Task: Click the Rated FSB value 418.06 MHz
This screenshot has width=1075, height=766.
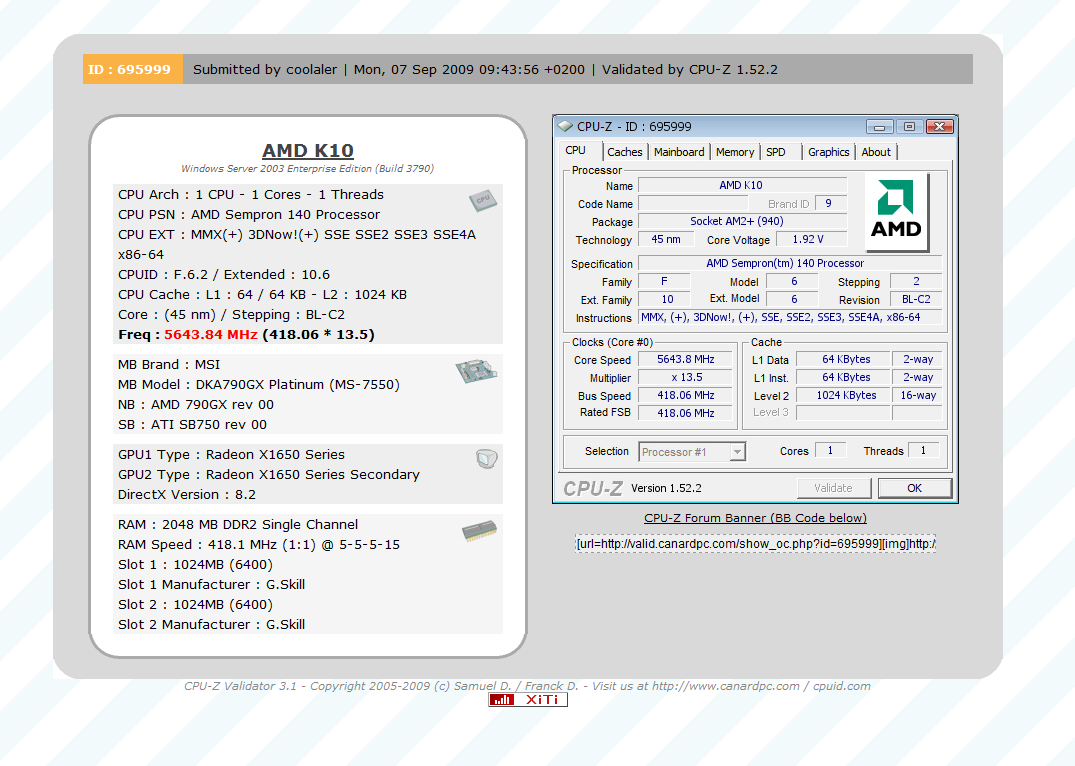Action: (685, 413)
